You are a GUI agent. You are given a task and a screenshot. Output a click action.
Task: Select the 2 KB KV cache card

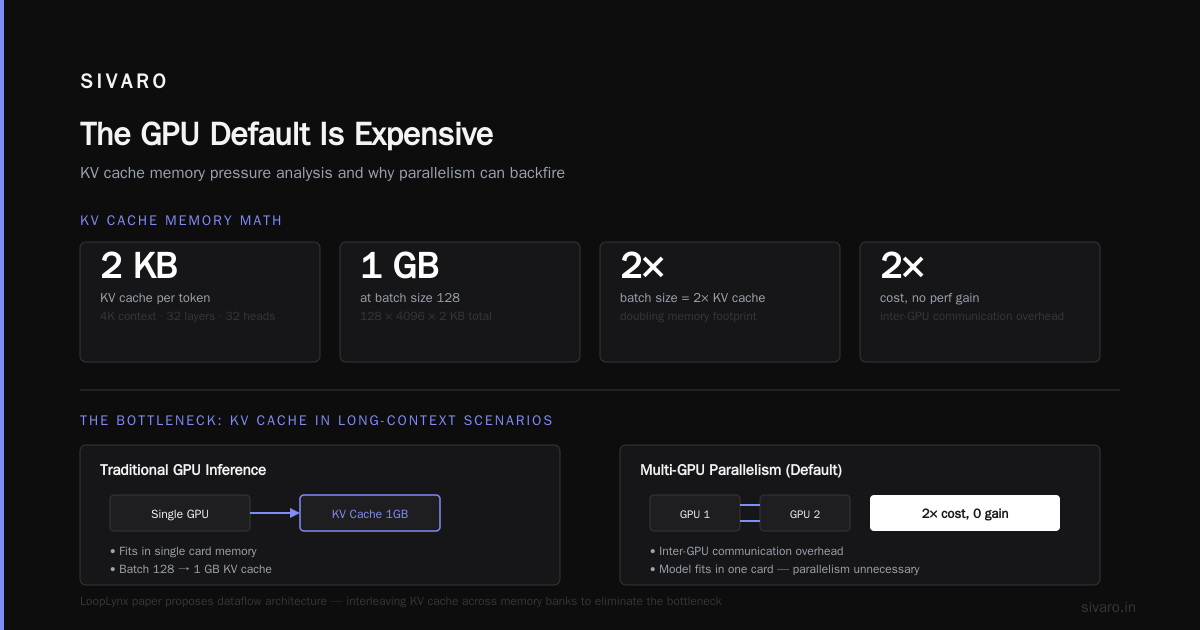(x=200, y=302)
